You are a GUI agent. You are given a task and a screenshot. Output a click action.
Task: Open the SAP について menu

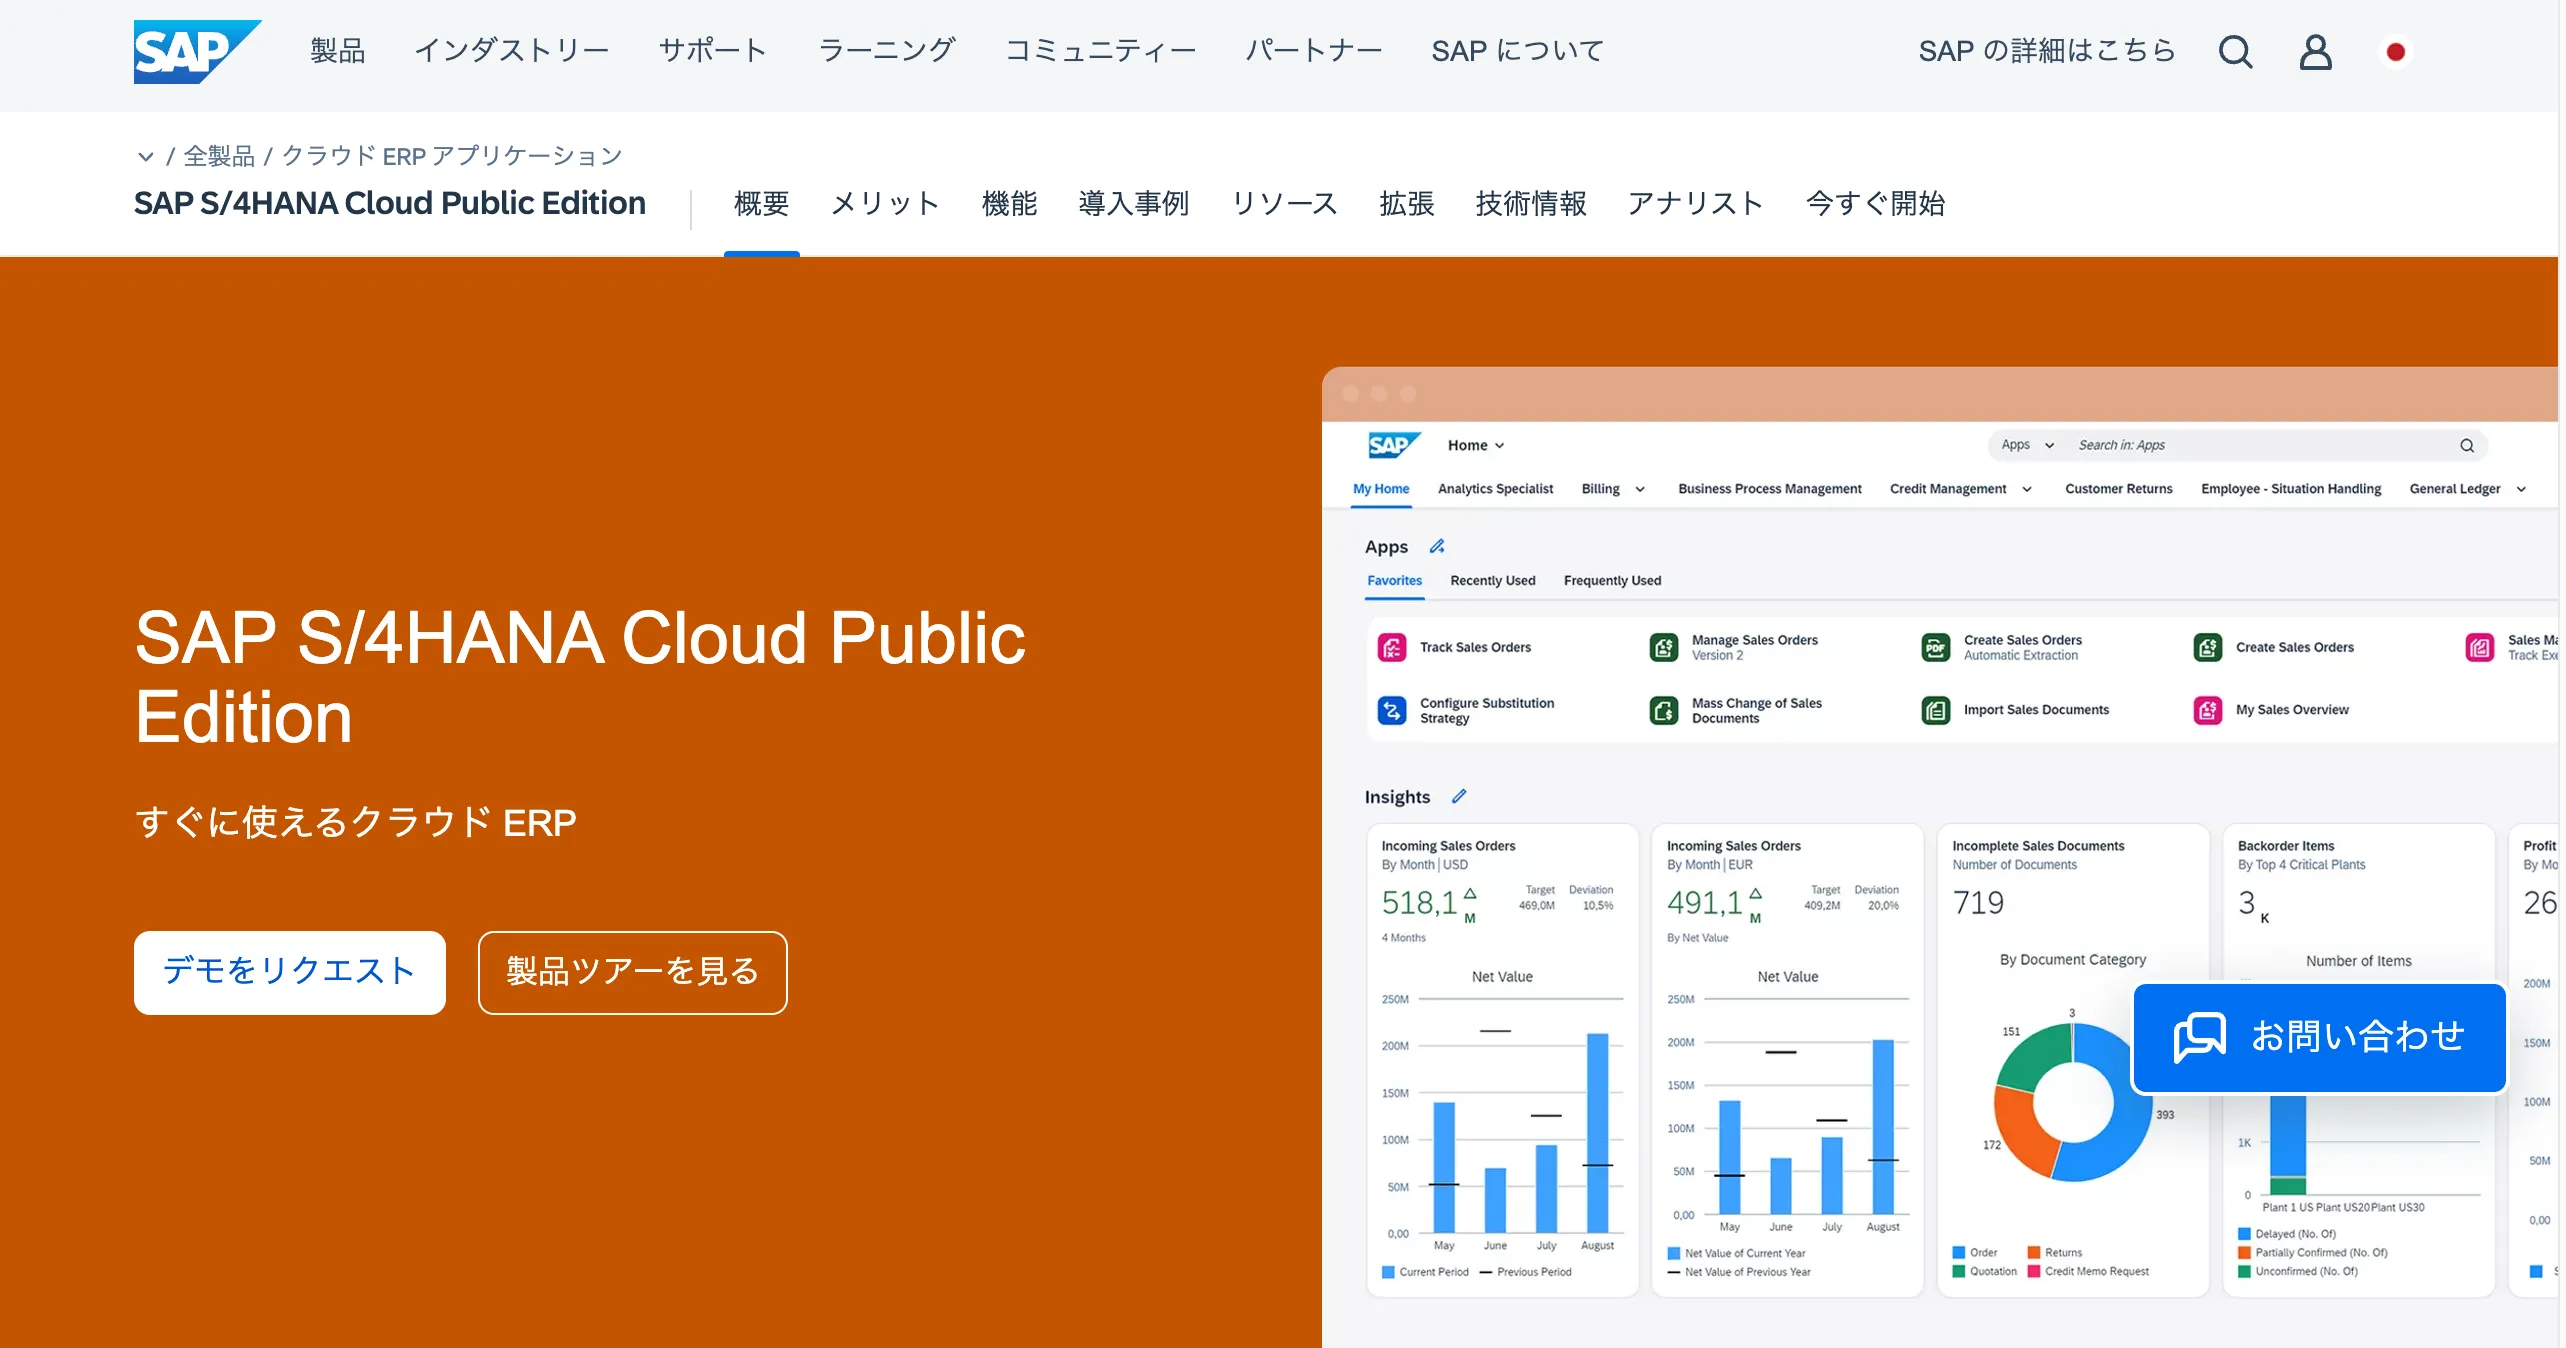(1517, 51)
